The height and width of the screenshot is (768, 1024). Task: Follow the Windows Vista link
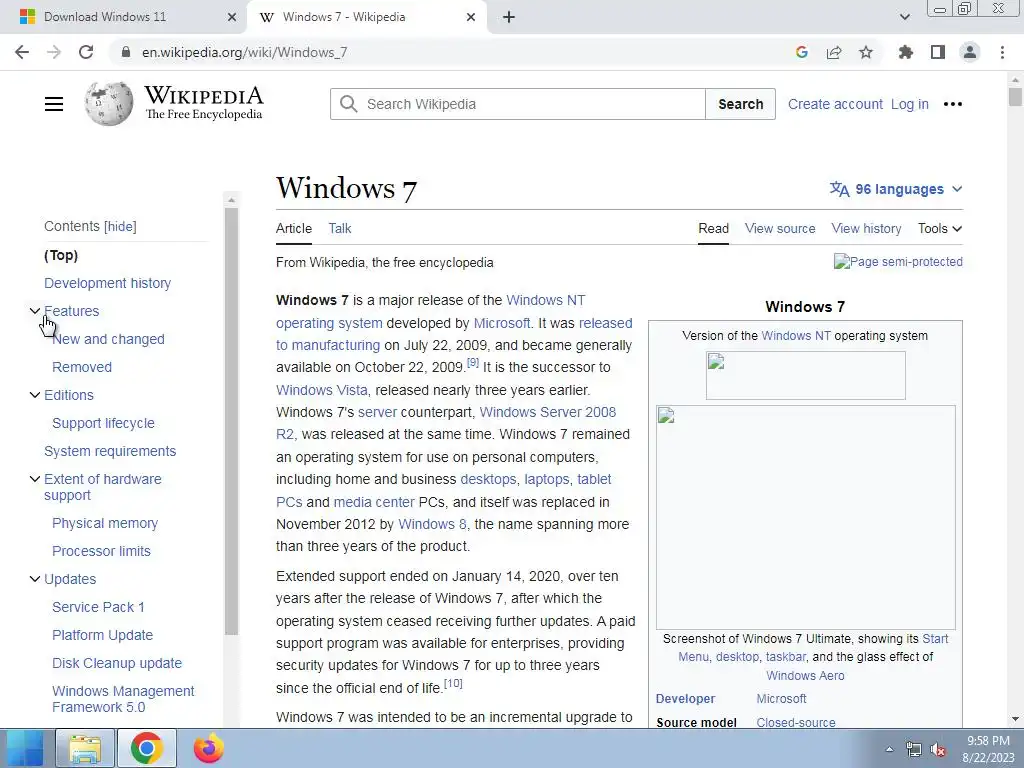[x=321, y=390]
